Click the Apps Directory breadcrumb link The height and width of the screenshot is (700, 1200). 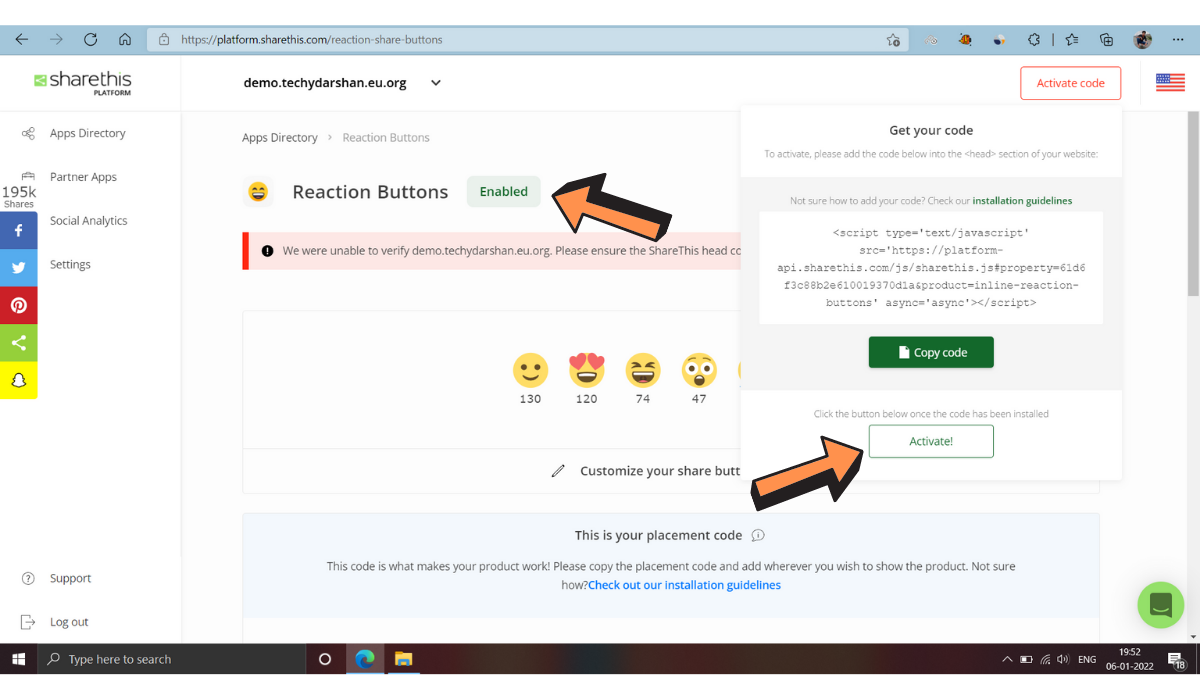click(280, 138)
